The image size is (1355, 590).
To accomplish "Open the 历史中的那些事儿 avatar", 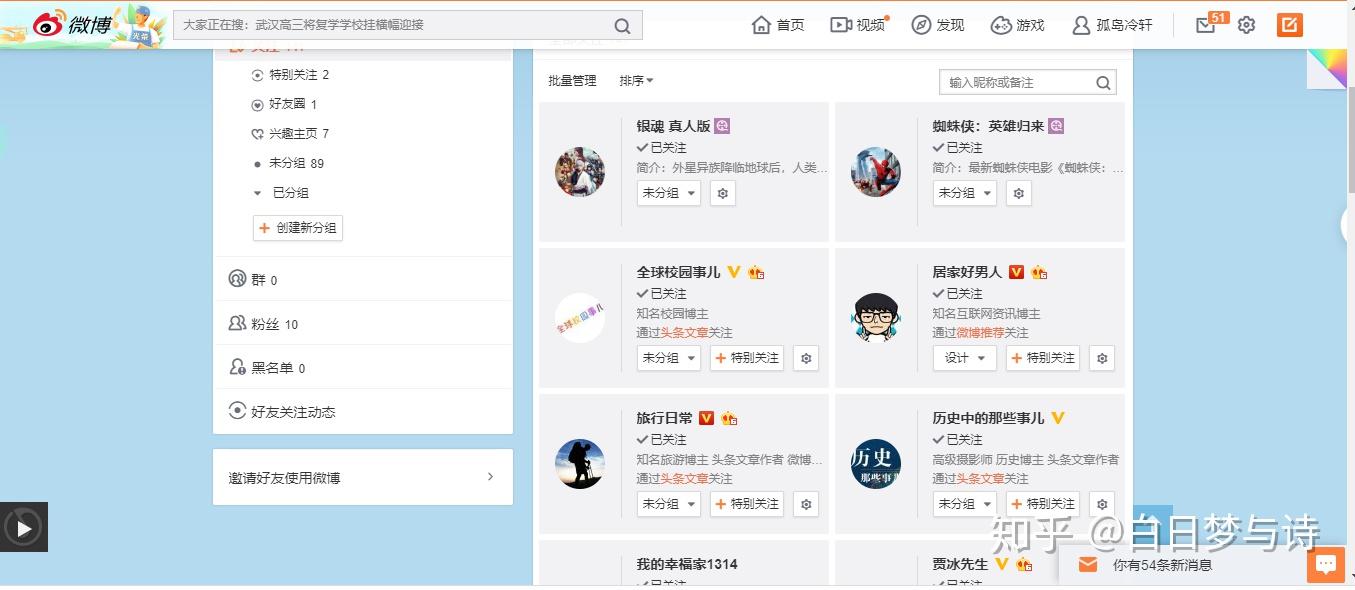I will (x=876, y=464).
